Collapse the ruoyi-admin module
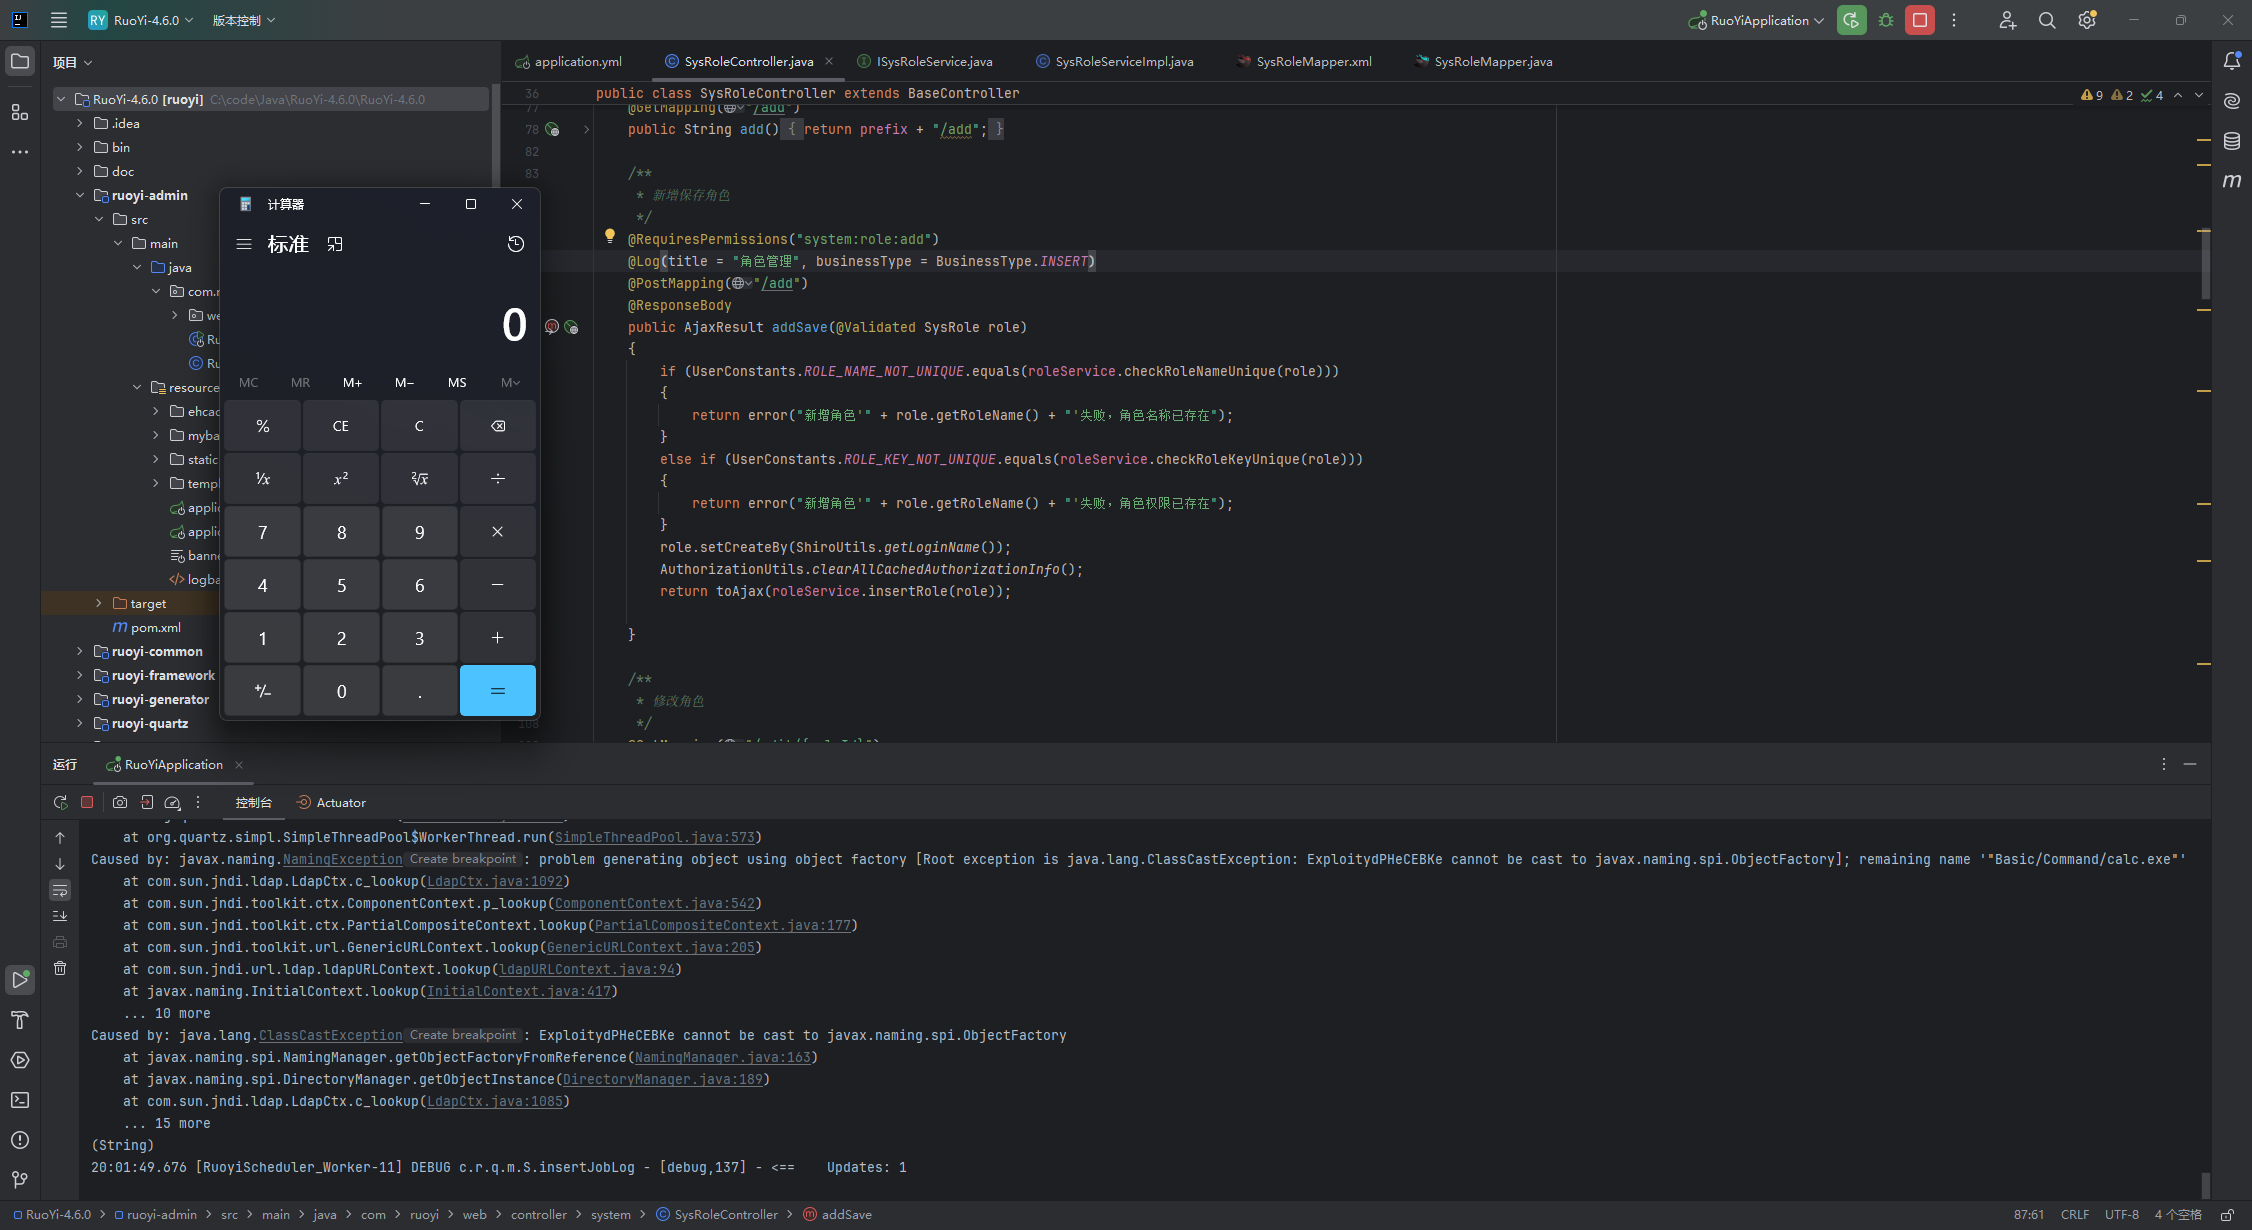This screenshot has width=2252, height=1230. click(80, 195)
